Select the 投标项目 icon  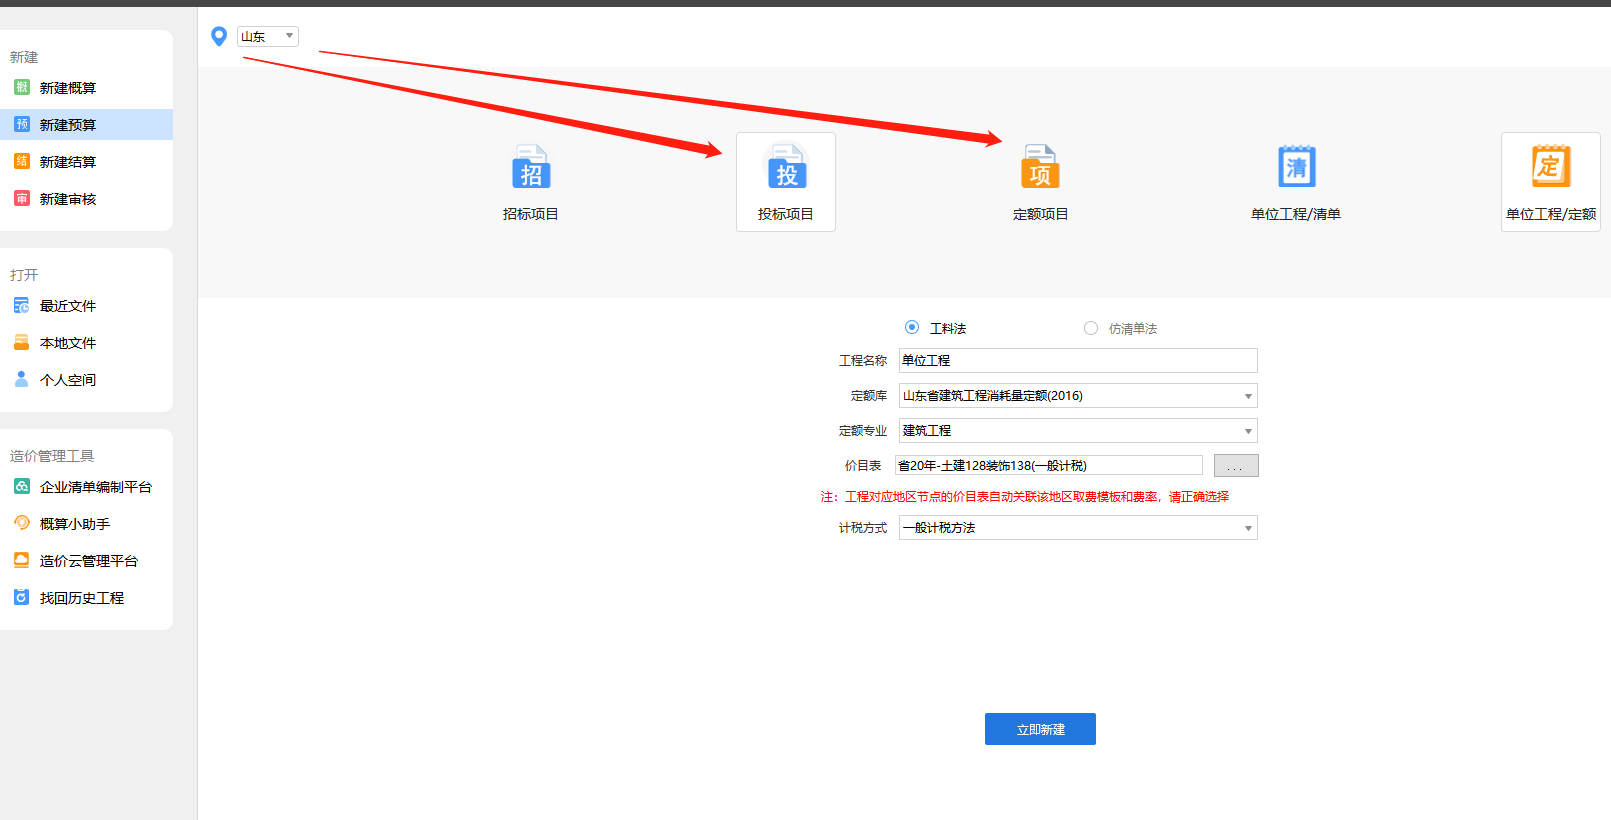[x=786, y=167]
